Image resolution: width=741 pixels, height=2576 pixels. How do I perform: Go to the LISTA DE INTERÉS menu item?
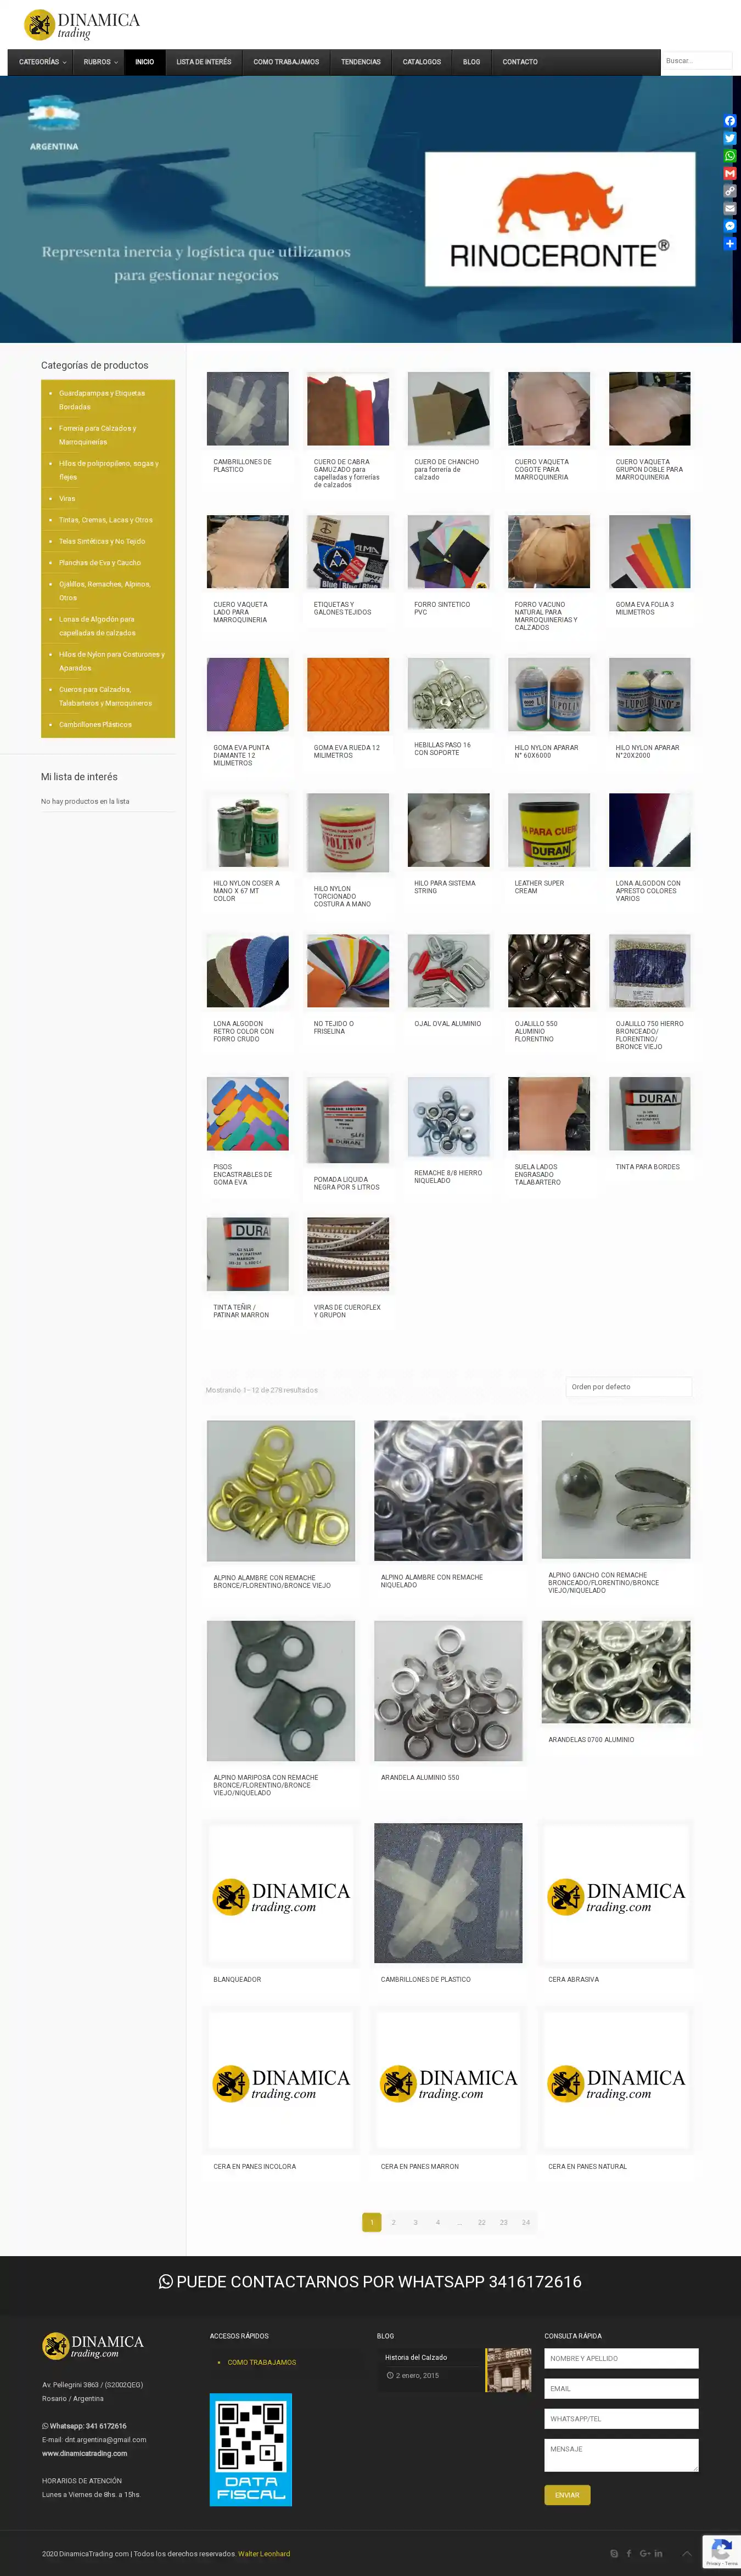pyautogui.click(x=204, y=62)
